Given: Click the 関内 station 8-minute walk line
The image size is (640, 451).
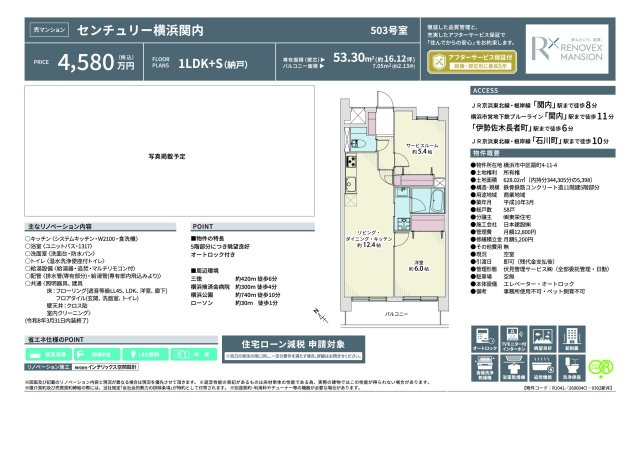Looking at the screenshot, I should [x=535, y=105].
